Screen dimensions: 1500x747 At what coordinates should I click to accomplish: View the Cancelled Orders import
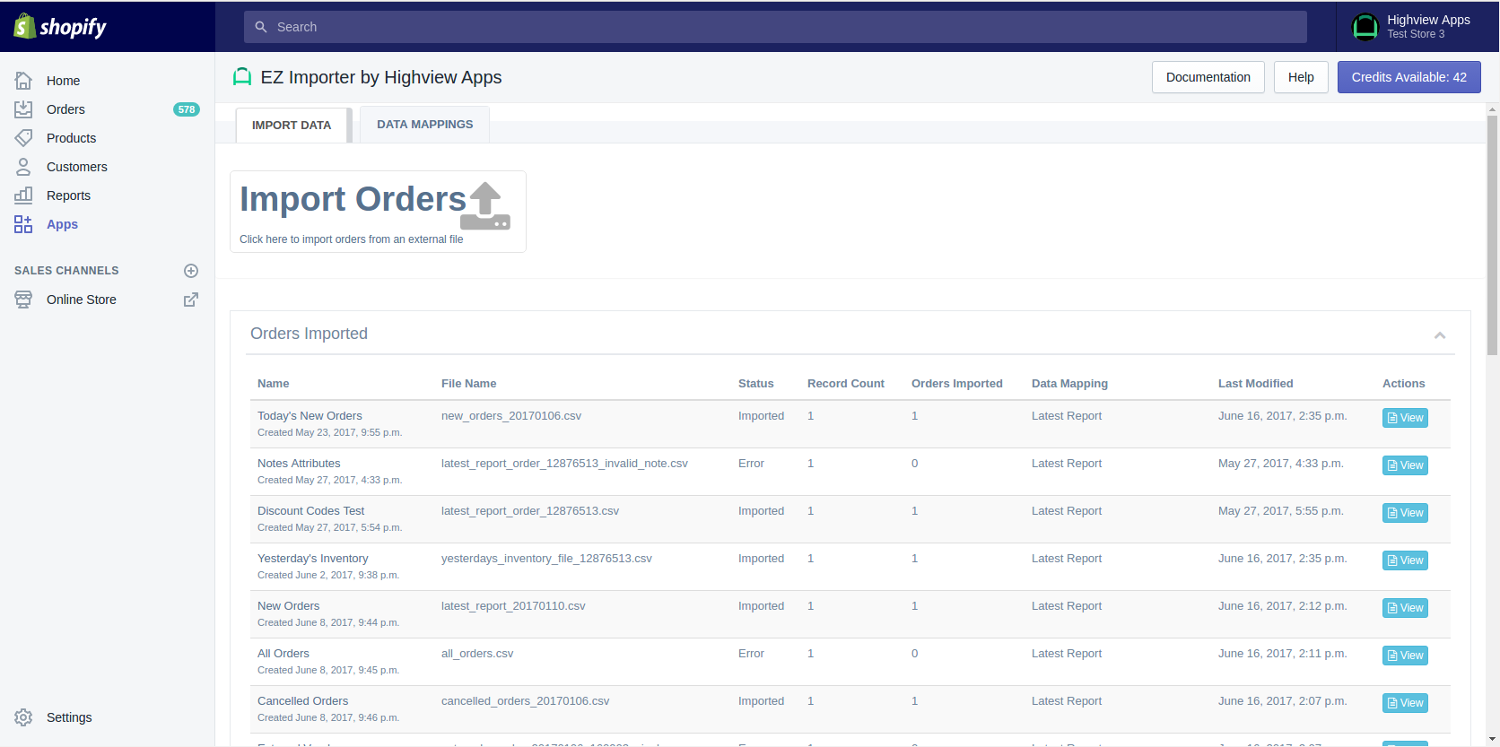click(1405, 703)
